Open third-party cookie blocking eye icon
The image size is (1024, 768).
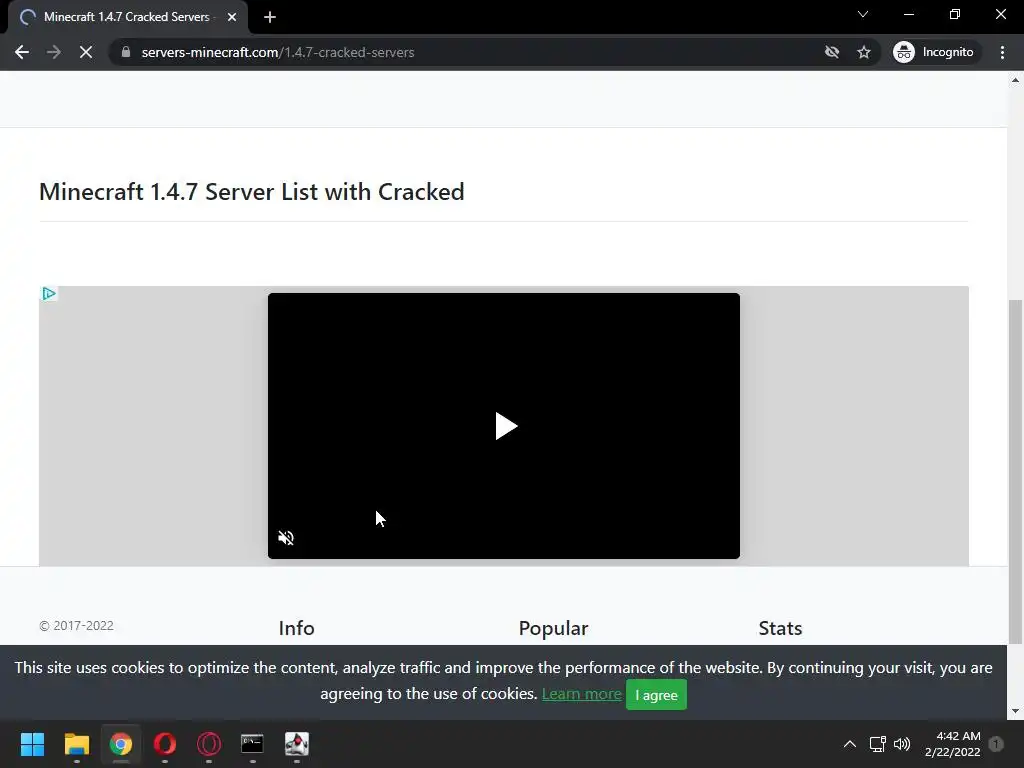point(831,52)
